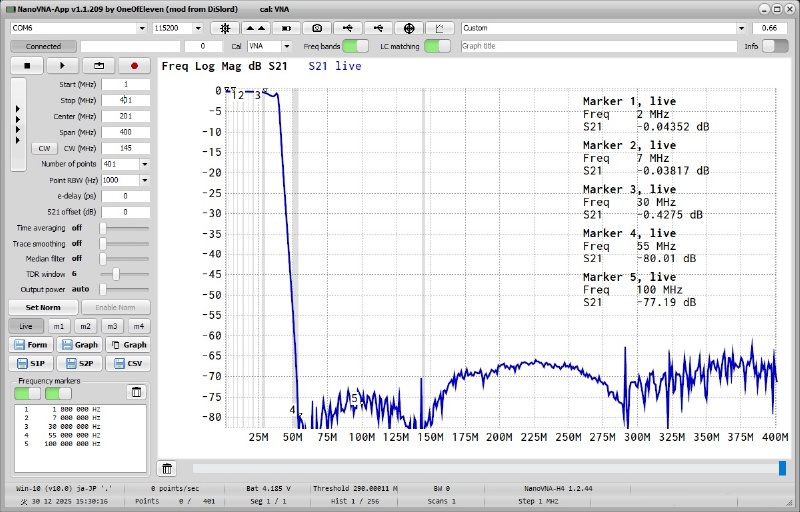The image size is (800, 512).
Task: Select the m1 memory trace tab
Action: [x=59, y=326]
